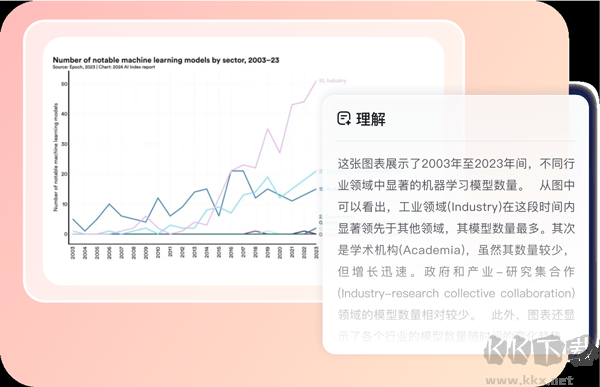This screenshot has width=600, height=387.
Task: Click the y-axis label on the chart
Action: pos(56,157)
